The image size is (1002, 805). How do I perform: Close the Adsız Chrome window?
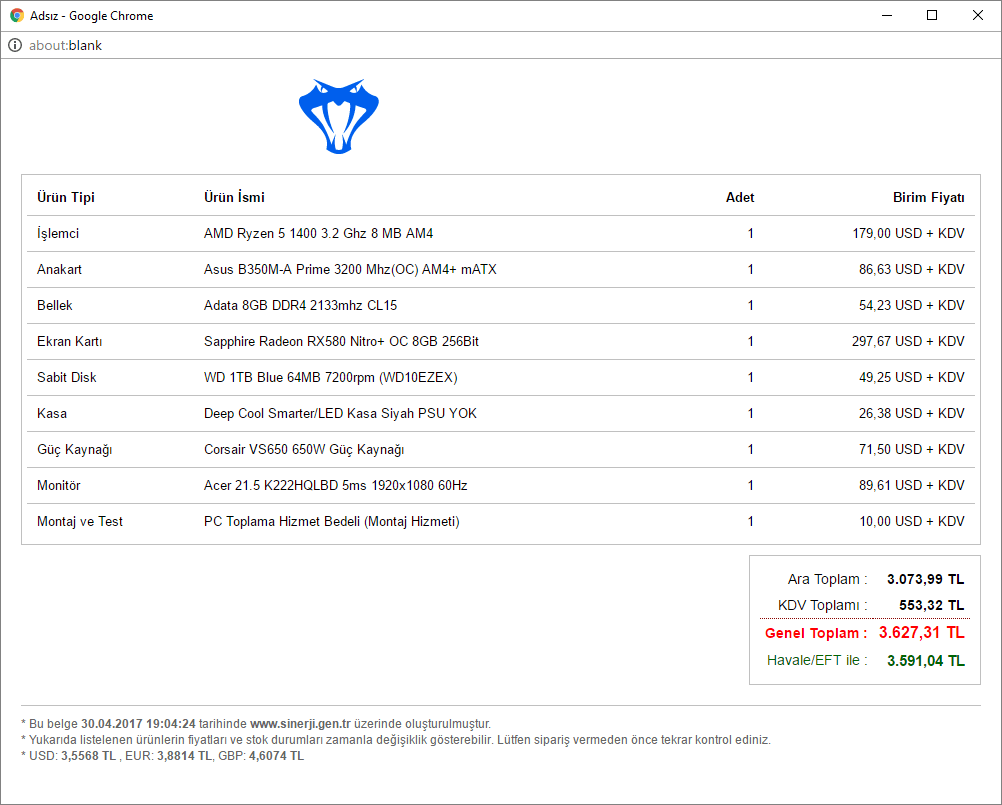point(978,15)
